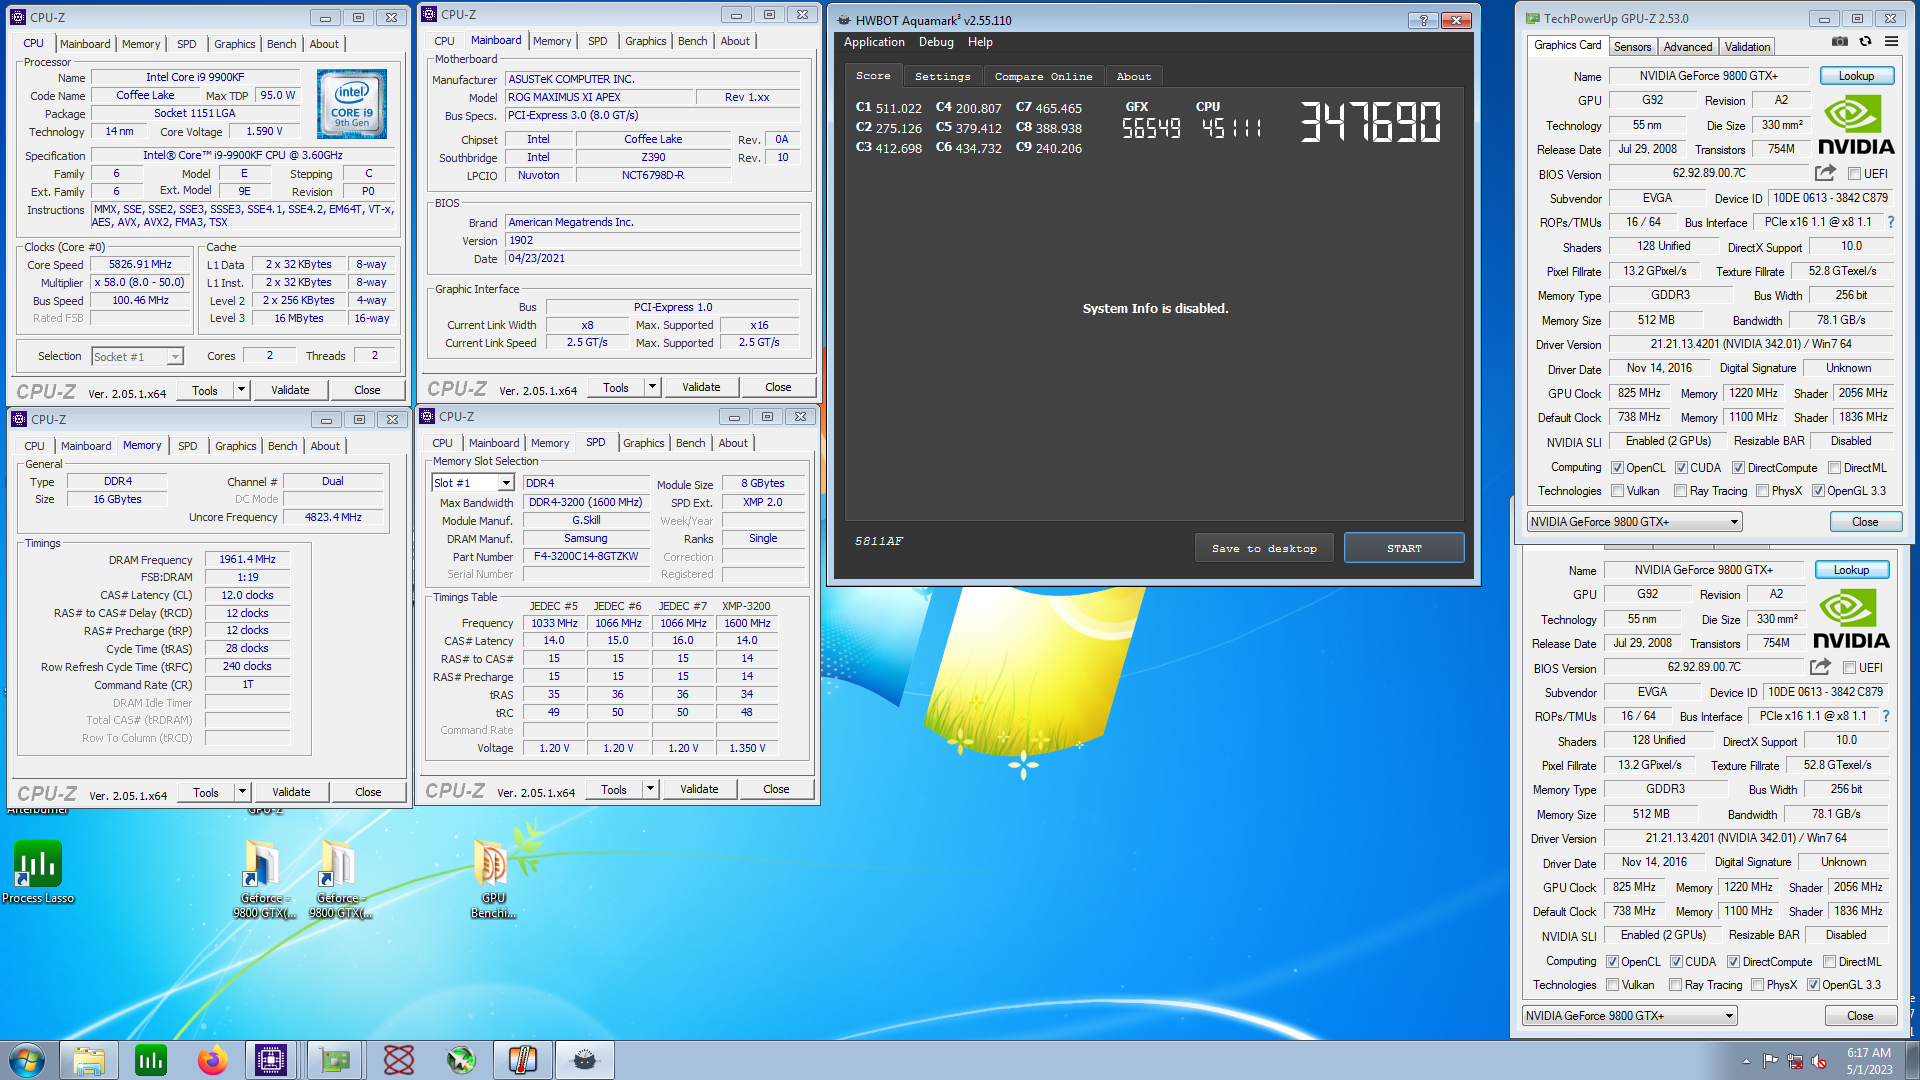Toggle Ray Tracing checkbox in upper GPU-Z window
1920x1080 pixels.
(1680, 491)
